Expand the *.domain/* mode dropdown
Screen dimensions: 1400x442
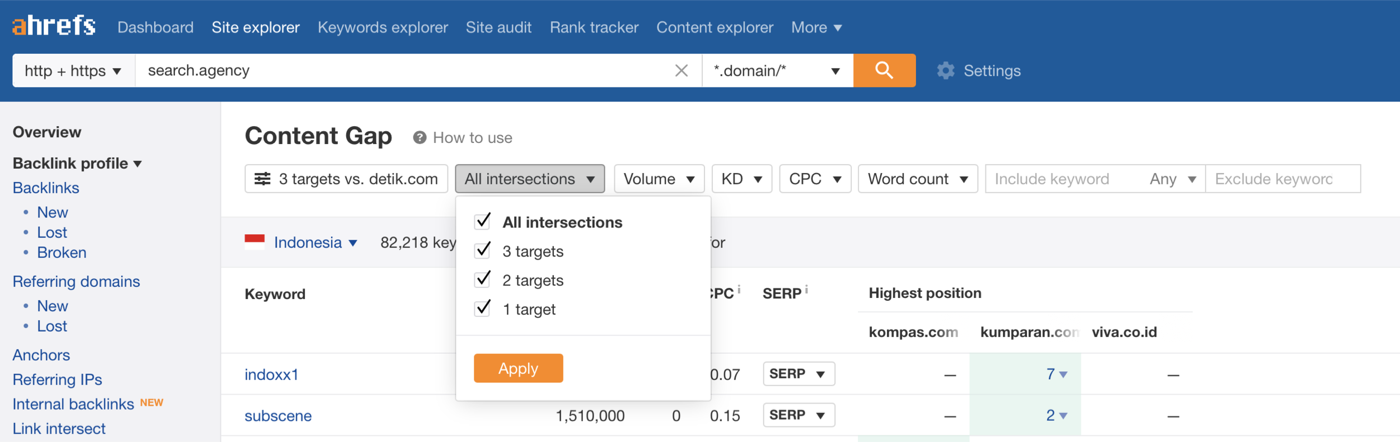click(777, 70)
